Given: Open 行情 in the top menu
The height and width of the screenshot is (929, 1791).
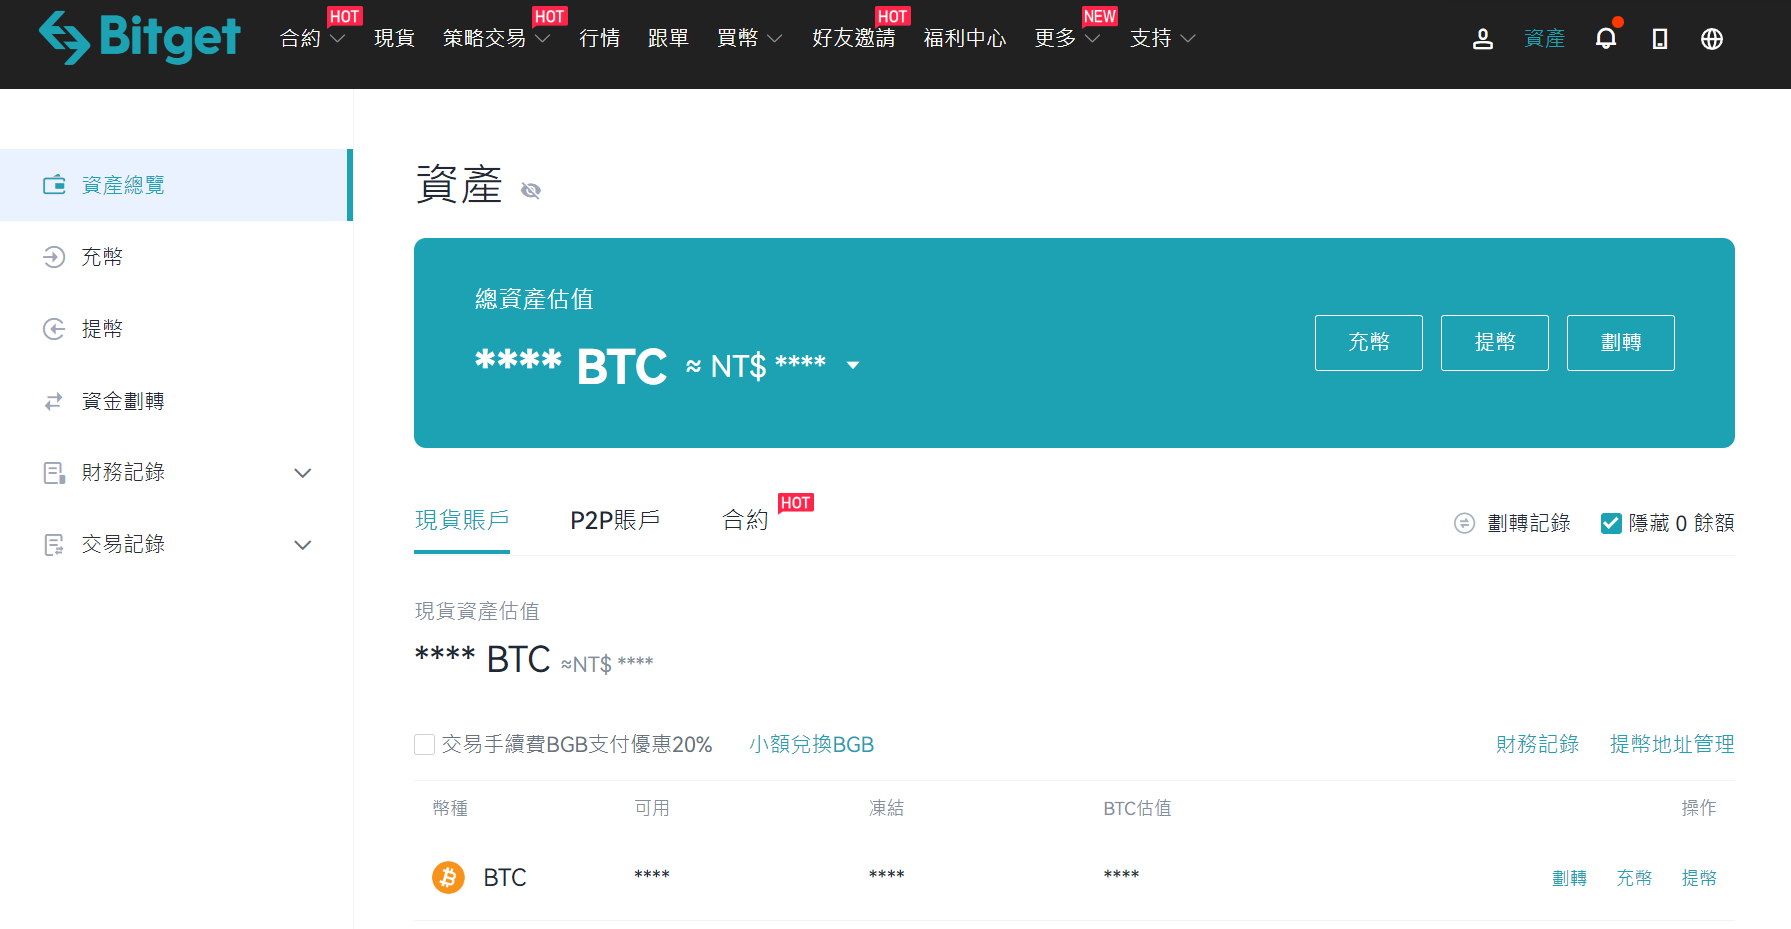Looking at the screenshot, I should point(600,38).
